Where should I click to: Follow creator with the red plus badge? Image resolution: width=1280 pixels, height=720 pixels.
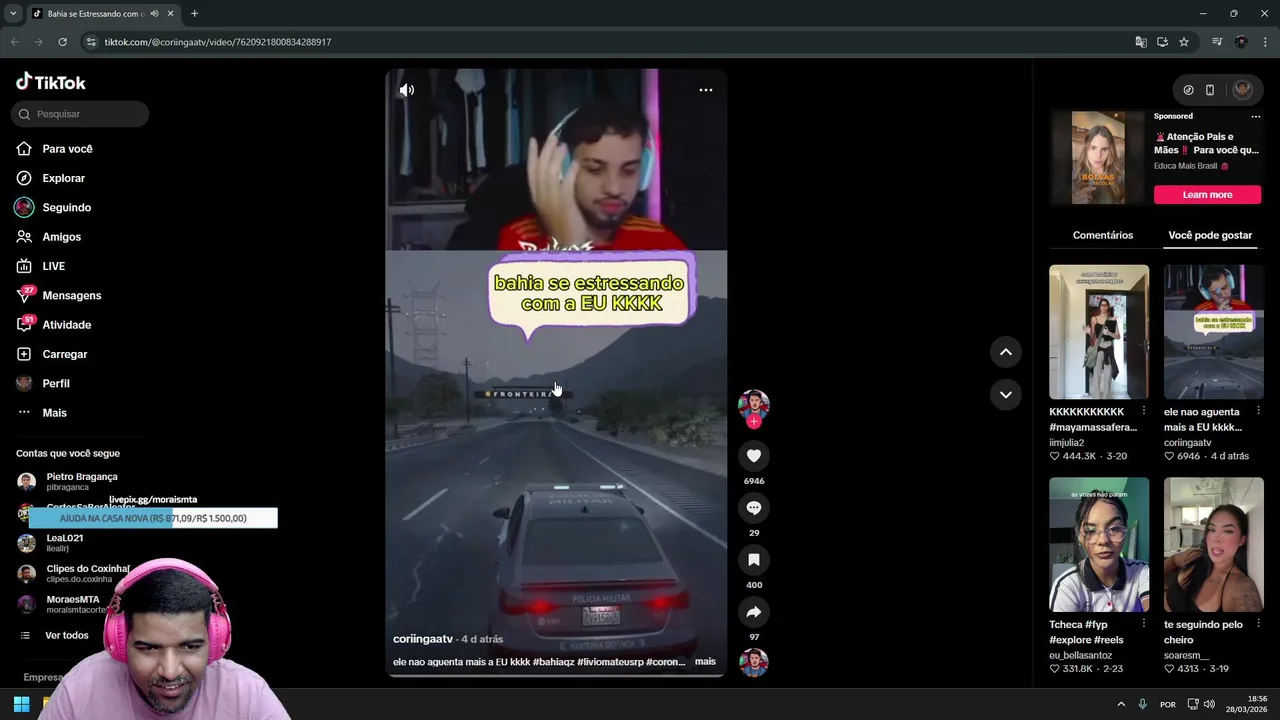click(754, 422)
